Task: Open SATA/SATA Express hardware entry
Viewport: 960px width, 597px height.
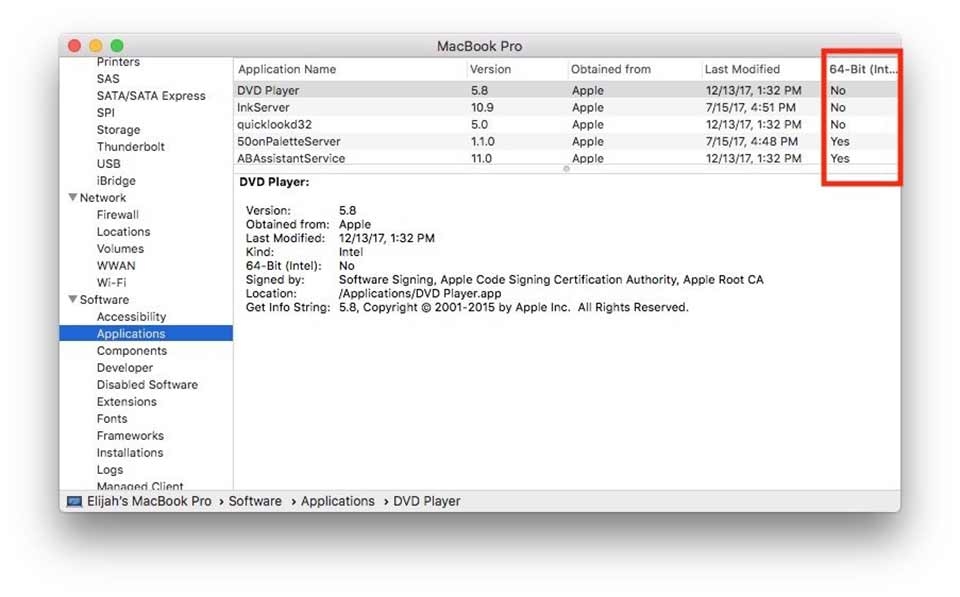Action: [151, 96]
